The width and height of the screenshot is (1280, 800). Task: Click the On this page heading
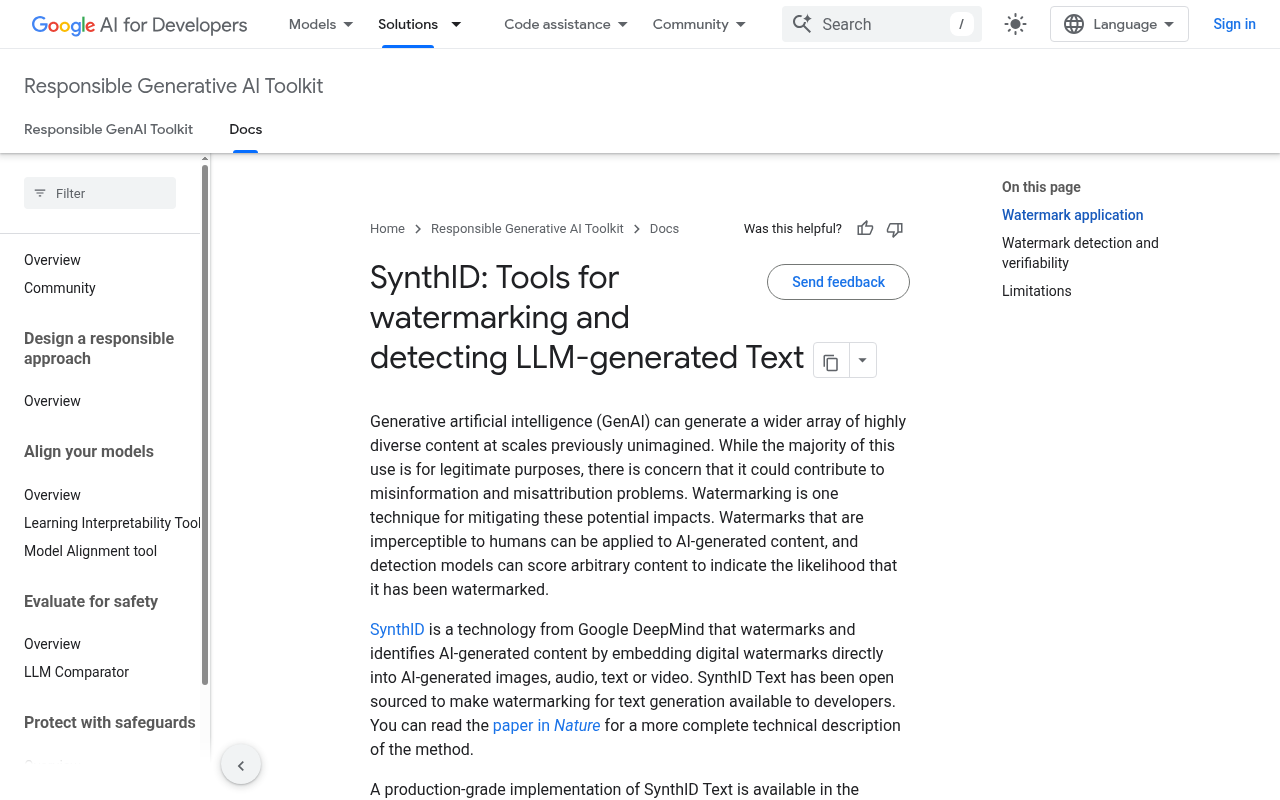pos(1041,187)
